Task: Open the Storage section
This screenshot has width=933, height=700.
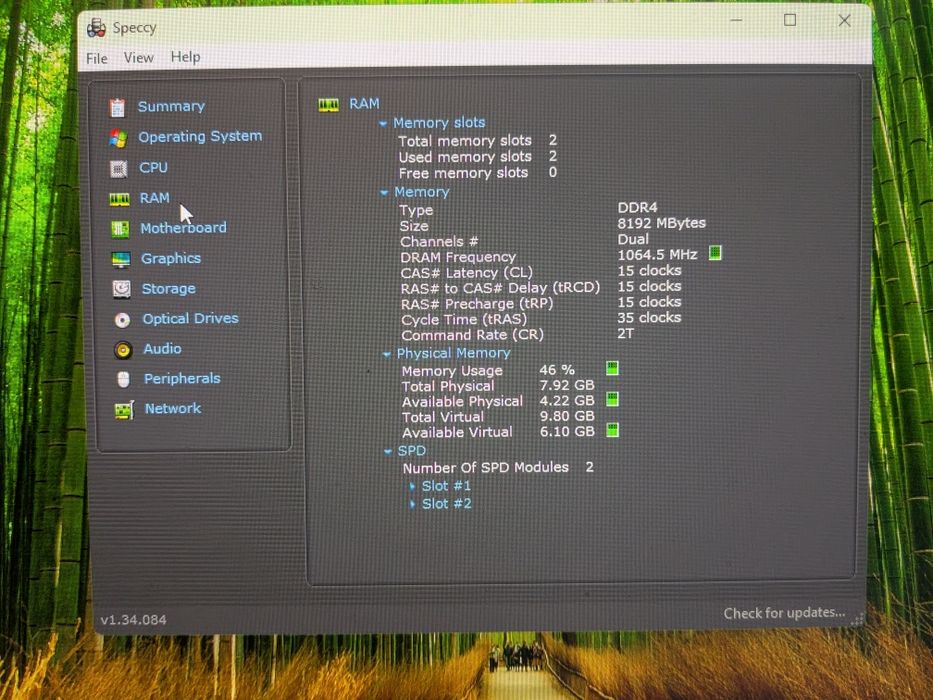Action: tap(168, 289)
